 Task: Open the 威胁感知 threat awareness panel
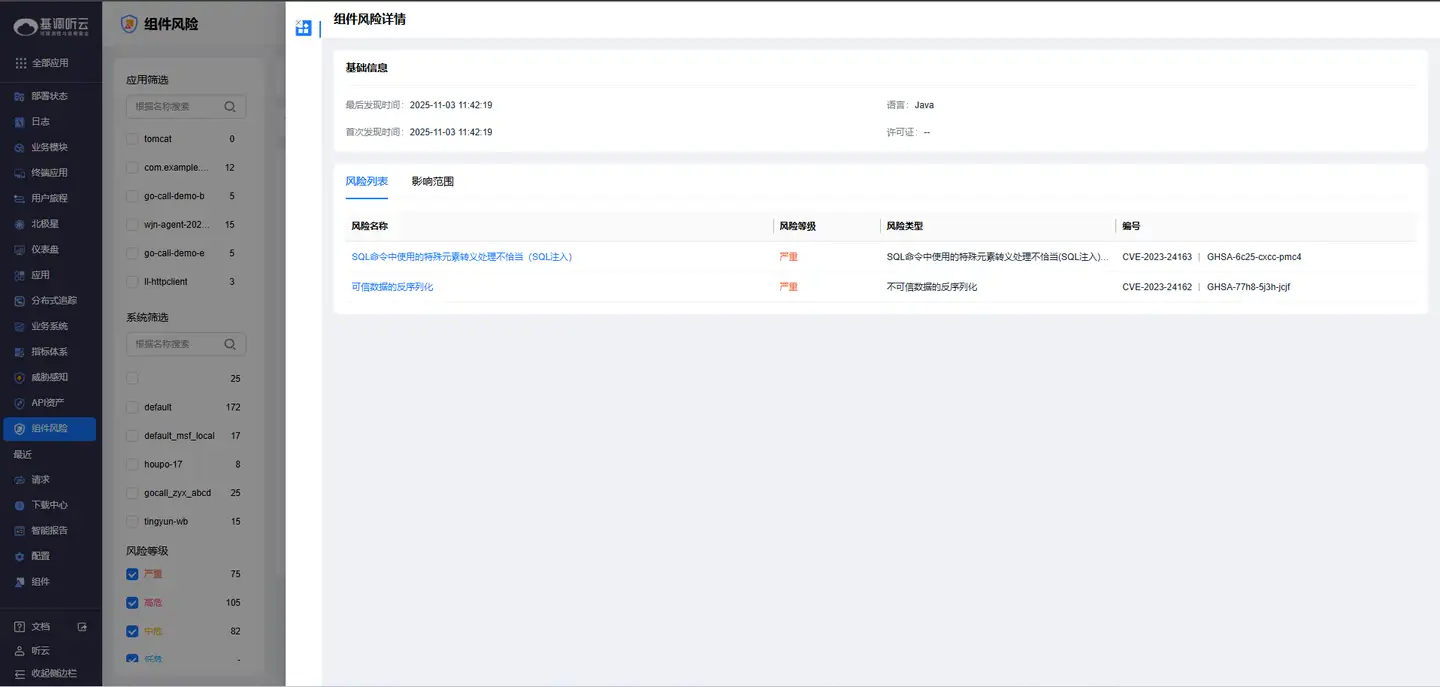tap(45, 376)
